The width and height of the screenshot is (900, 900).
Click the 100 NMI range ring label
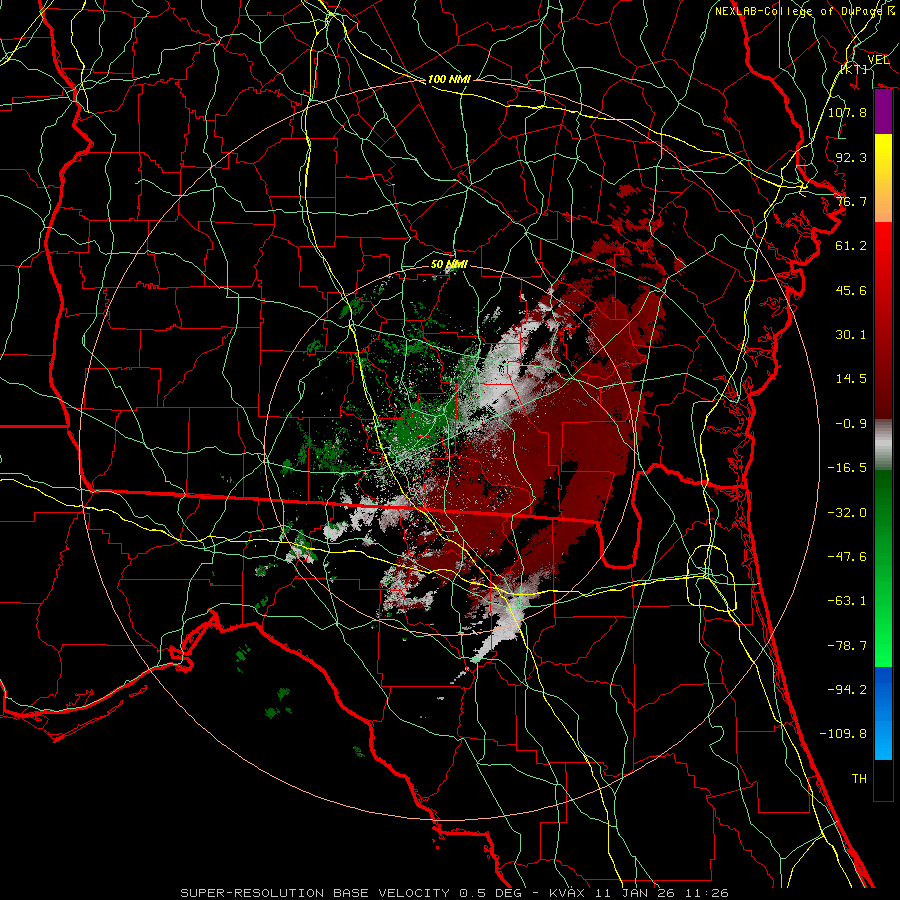[449, 79]
